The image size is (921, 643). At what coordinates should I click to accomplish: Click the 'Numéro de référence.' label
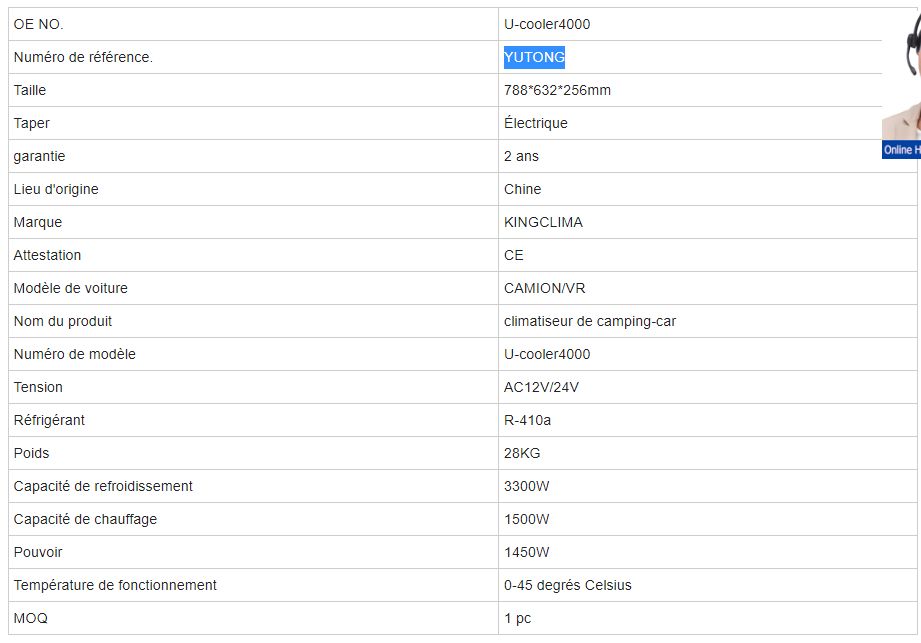pyautogui.click(x=83, y=57)
